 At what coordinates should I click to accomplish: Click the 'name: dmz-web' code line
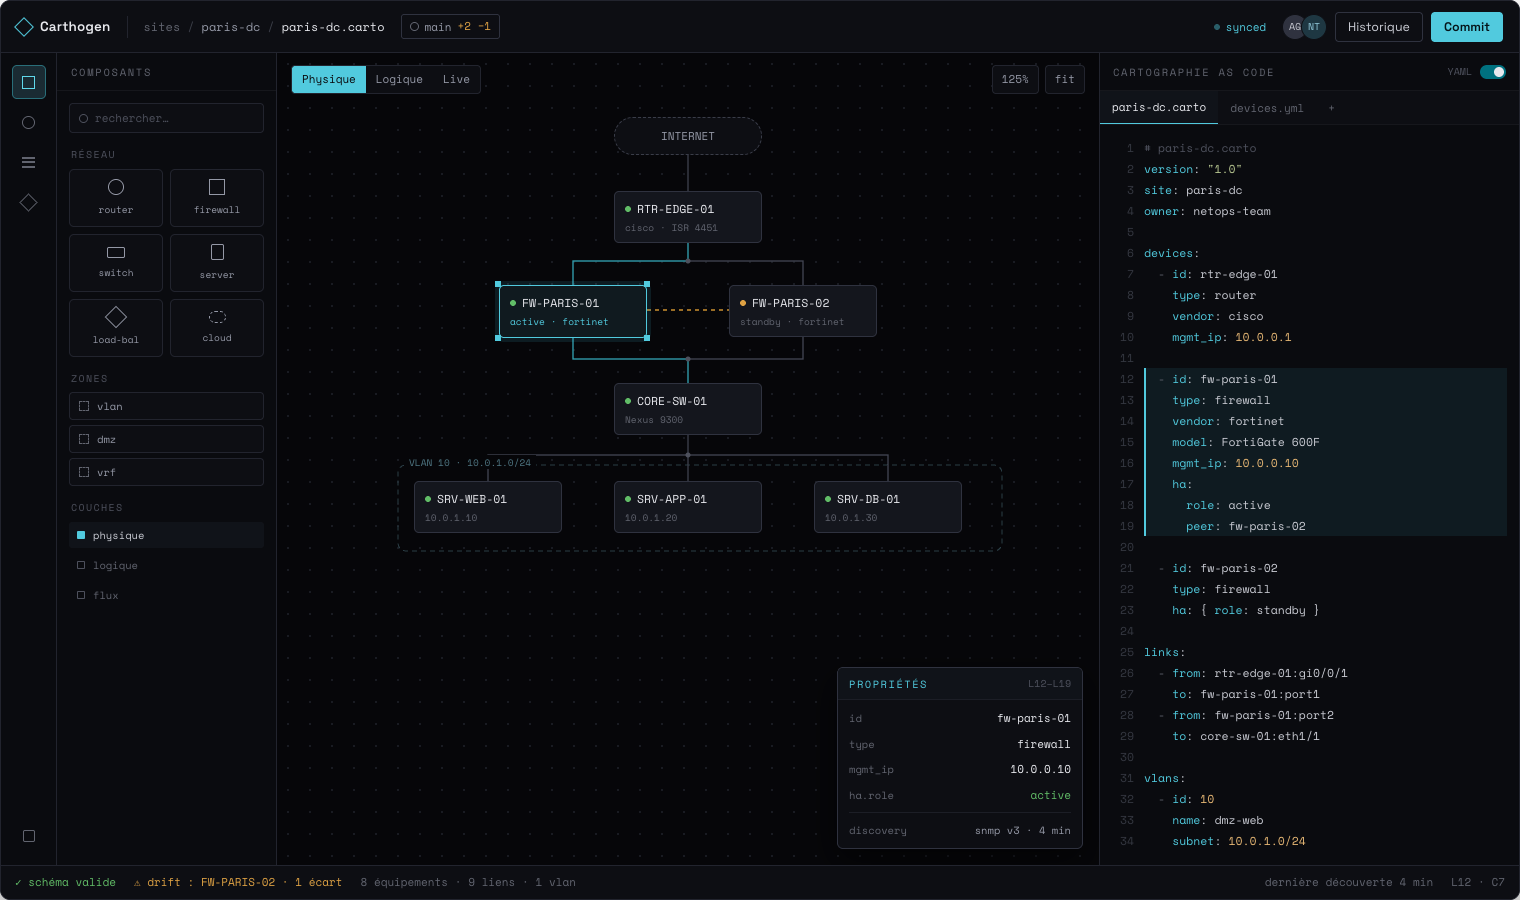coord(1218,820)
